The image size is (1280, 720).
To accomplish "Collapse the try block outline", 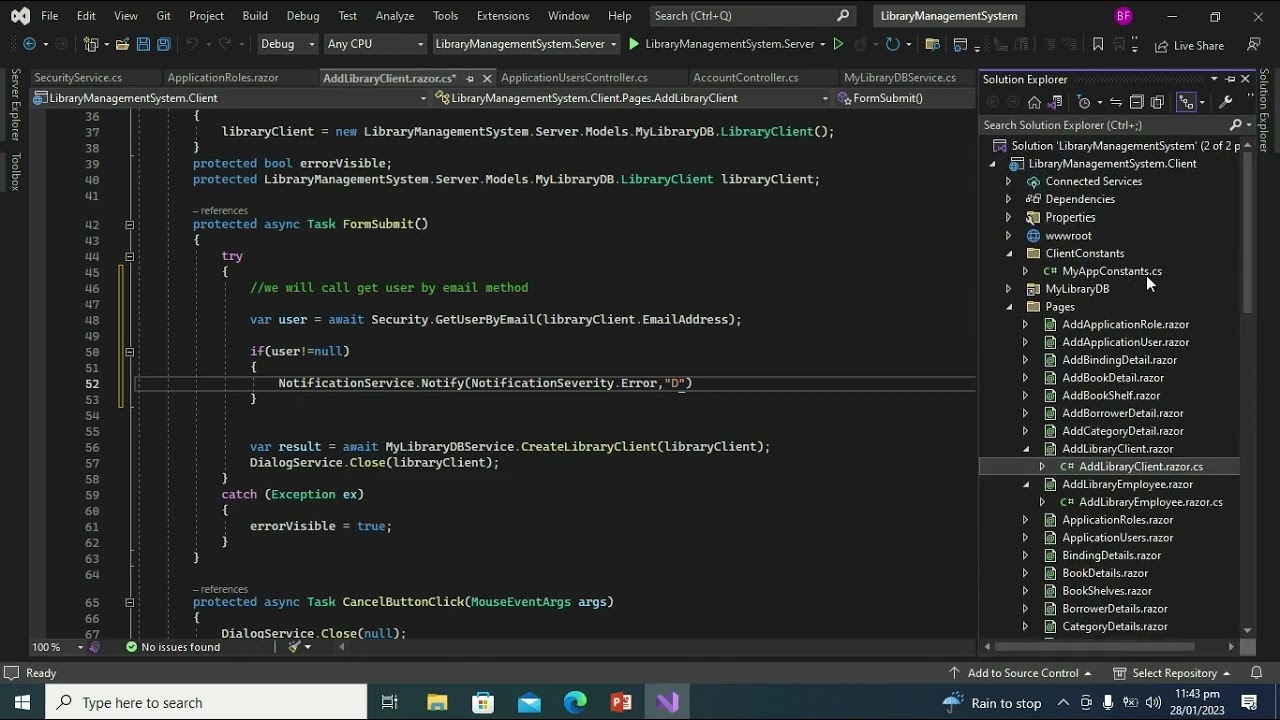I will pos(129,257).
